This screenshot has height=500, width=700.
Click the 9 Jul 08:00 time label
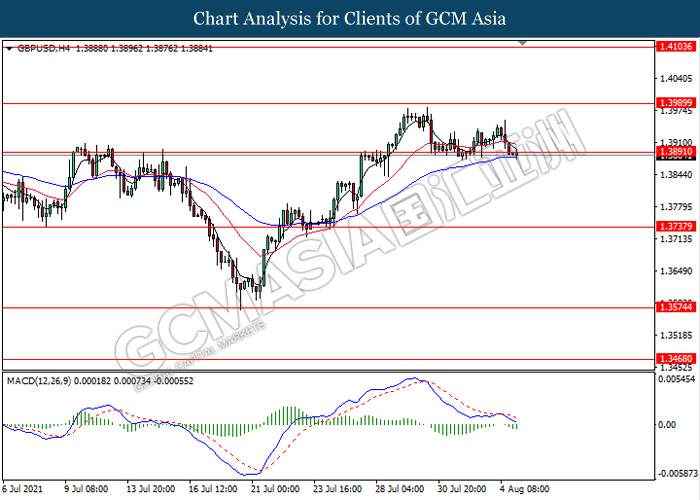click(x=86, y=489)
